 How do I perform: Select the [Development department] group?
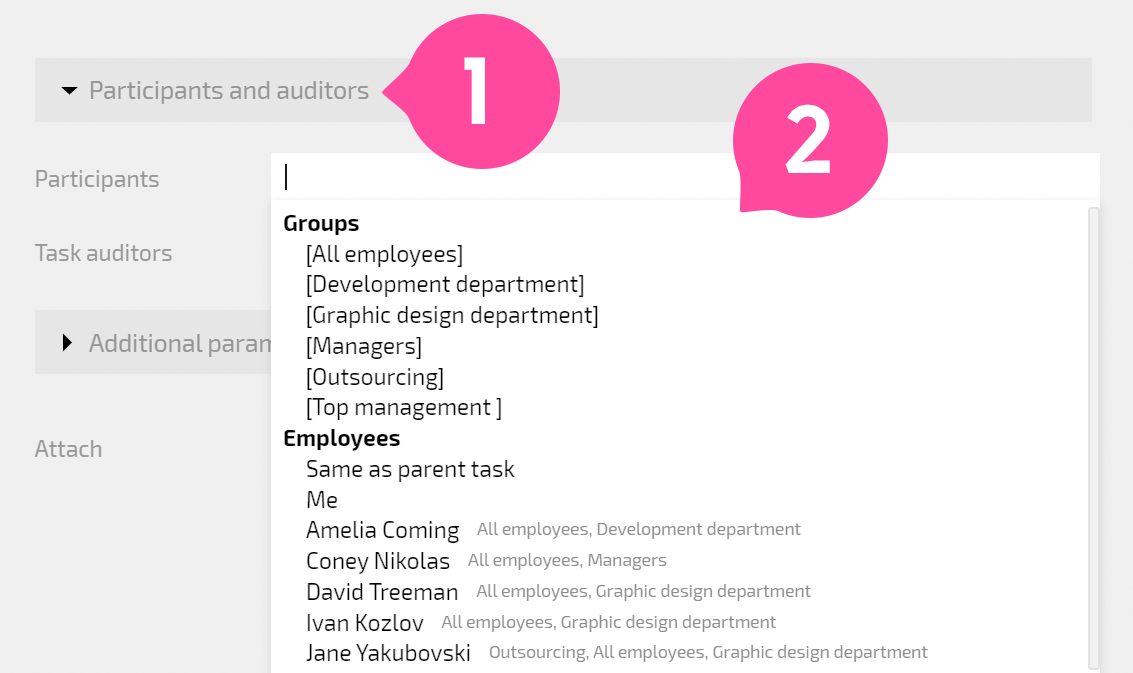pos(445,285)
